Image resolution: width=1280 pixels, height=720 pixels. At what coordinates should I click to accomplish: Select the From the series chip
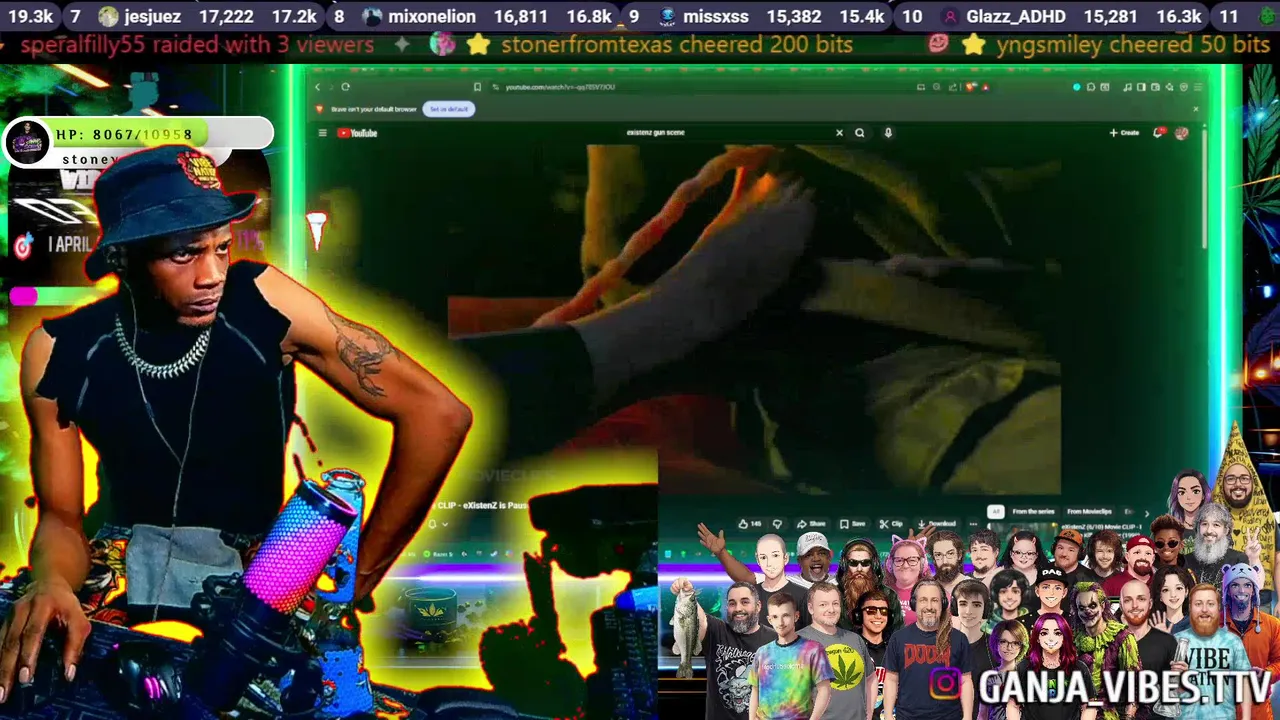coord(1033,511)
